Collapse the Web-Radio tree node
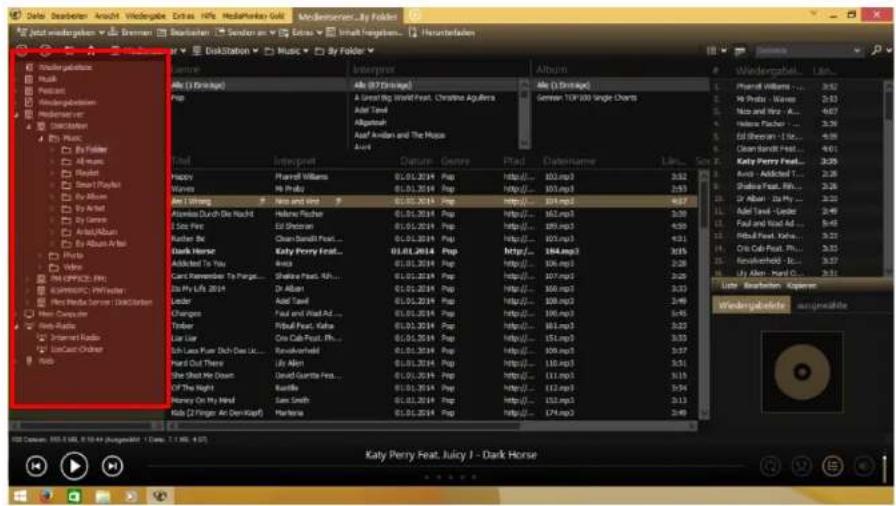 pos(17,326)
